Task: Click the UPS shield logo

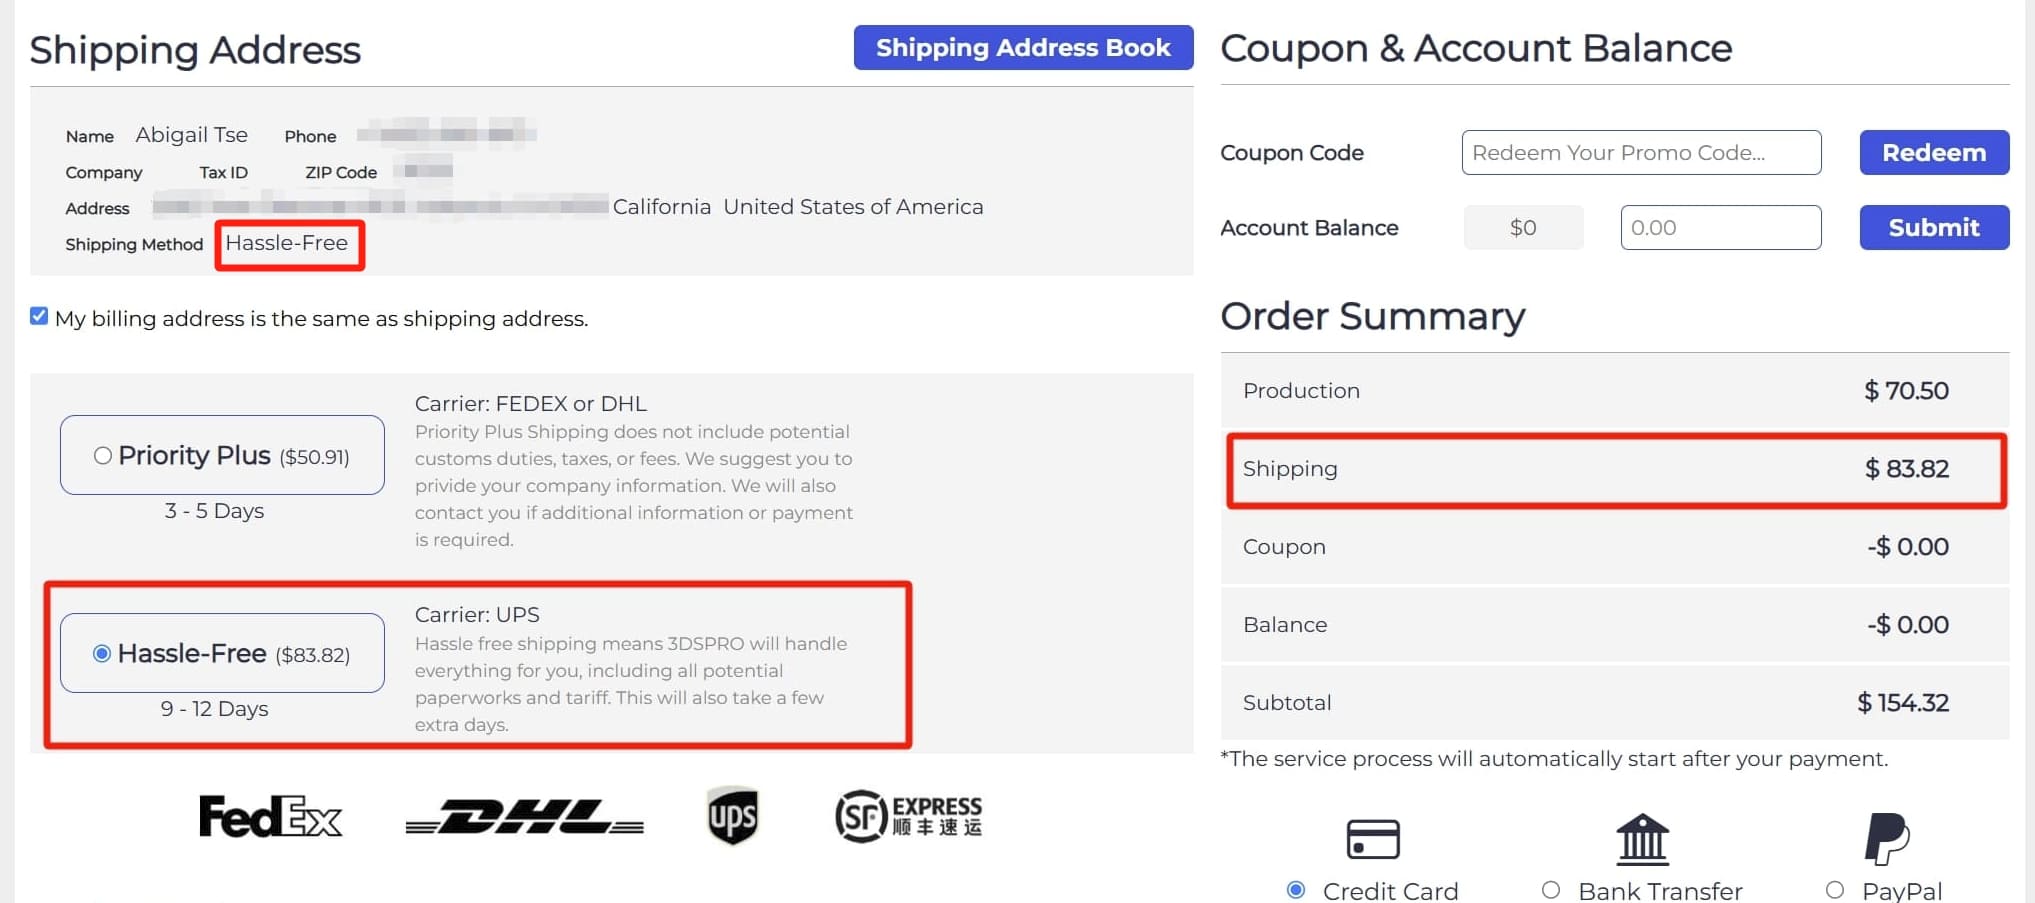Action: point(732,816)
